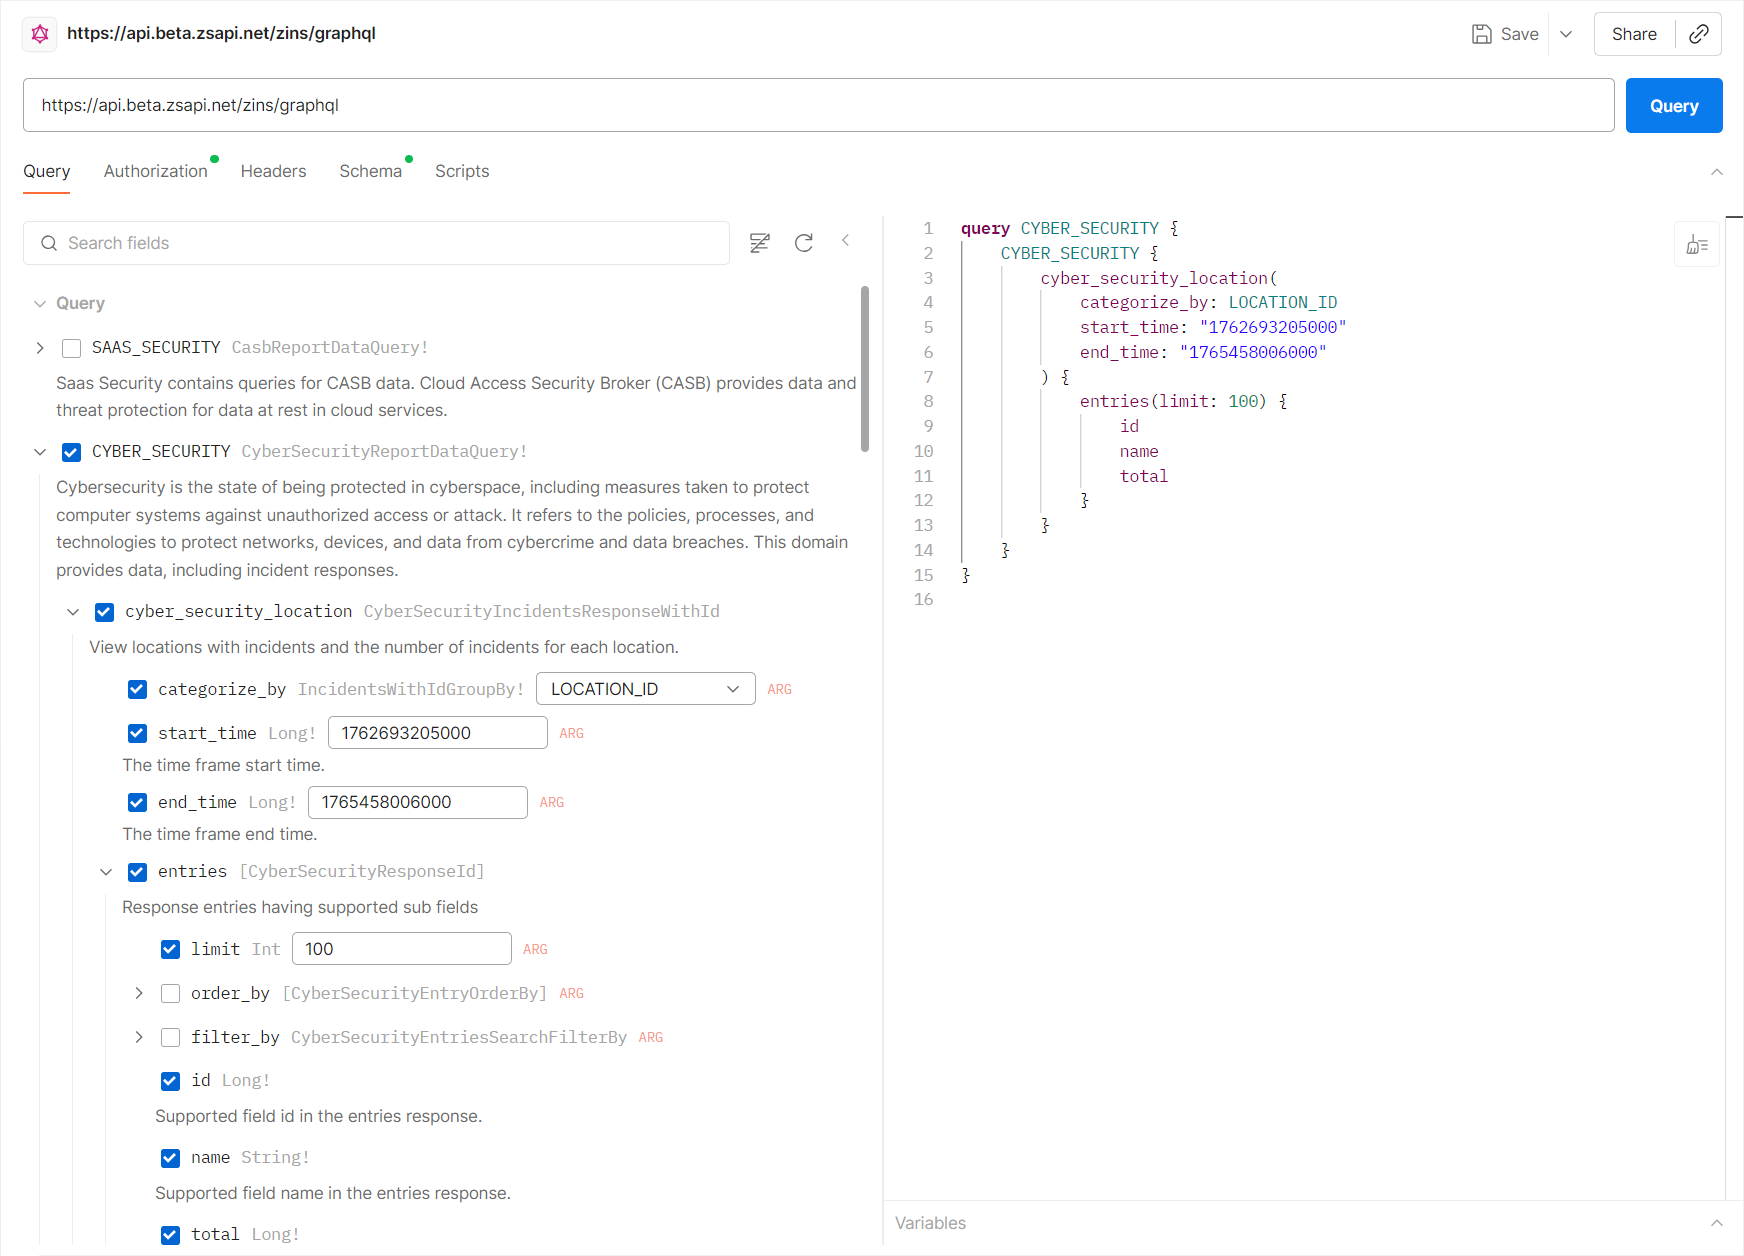
Task: Enable the filter_by argument checkbox
Action: click(x=170, y=1038)
